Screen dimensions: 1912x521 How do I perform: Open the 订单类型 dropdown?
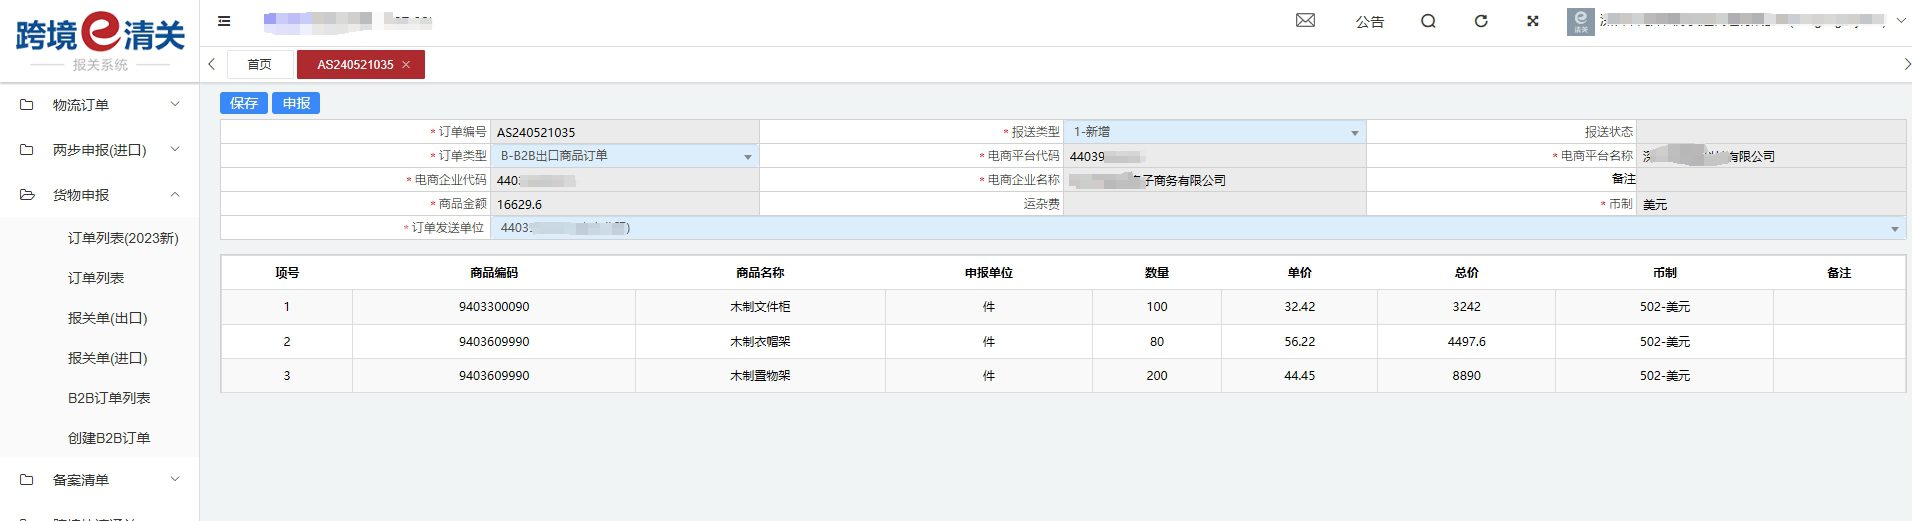624,156
